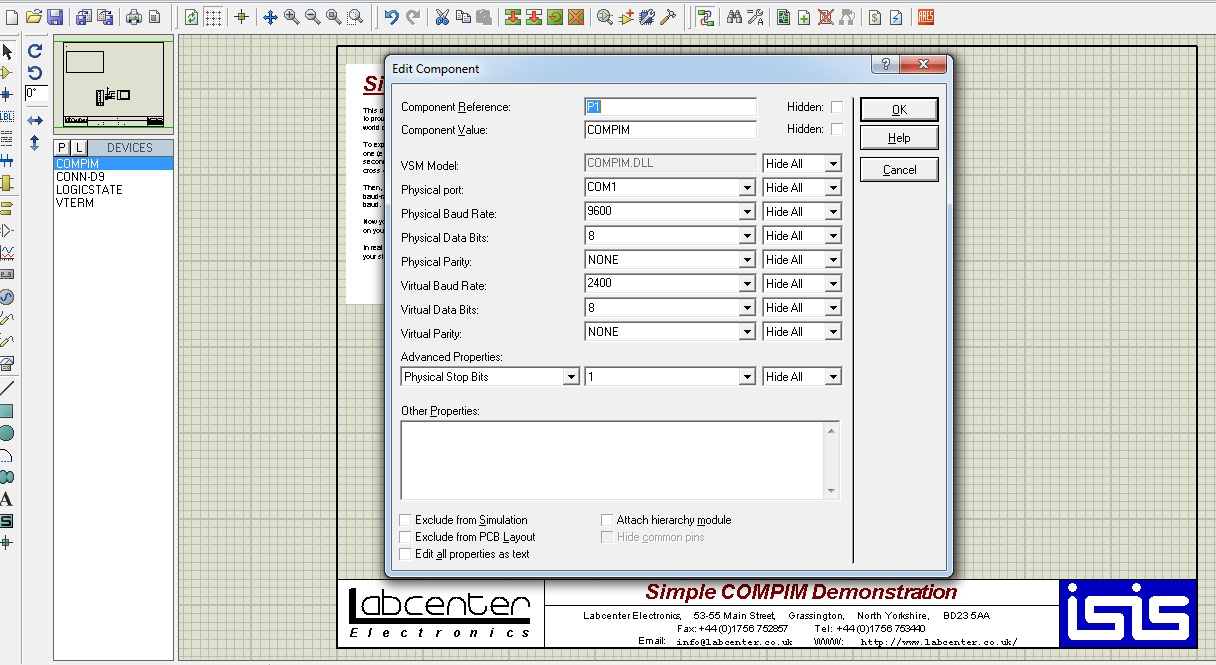Open Hide All dropdown for VSM Model
The width and height of the screenshot is (1216, 665).
(x=833, y=164)
